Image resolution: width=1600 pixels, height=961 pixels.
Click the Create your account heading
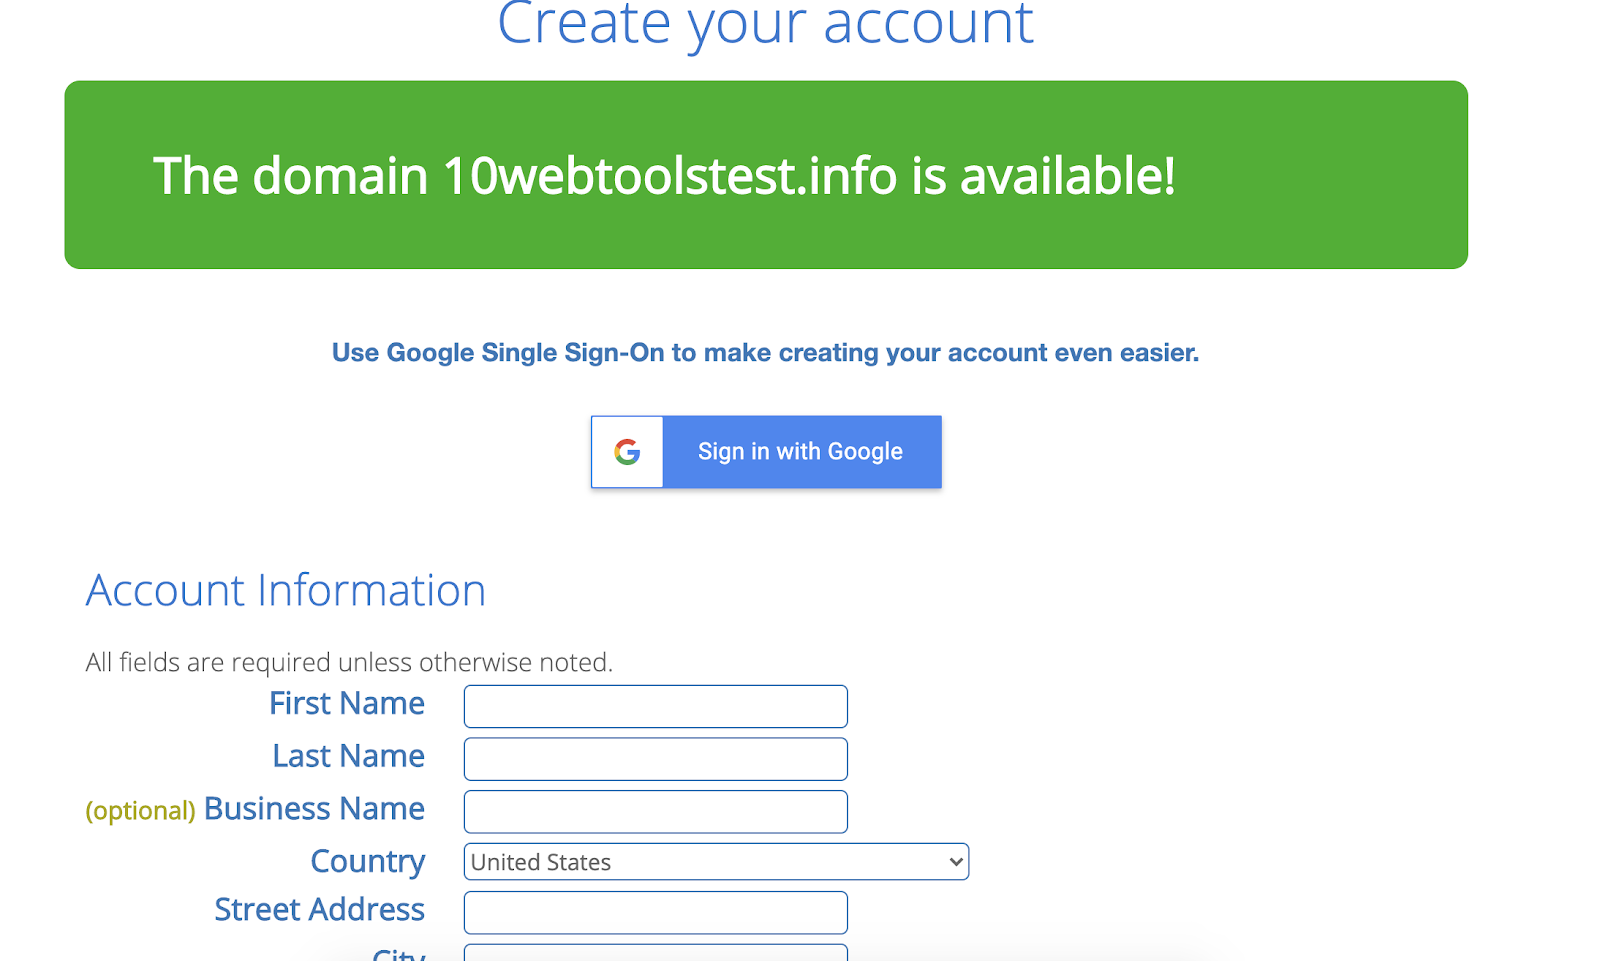[x=766, y=24]
